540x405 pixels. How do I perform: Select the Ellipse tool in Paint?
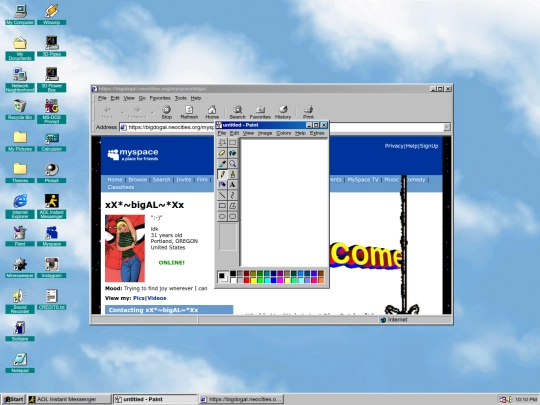click(x=222, y=217)
